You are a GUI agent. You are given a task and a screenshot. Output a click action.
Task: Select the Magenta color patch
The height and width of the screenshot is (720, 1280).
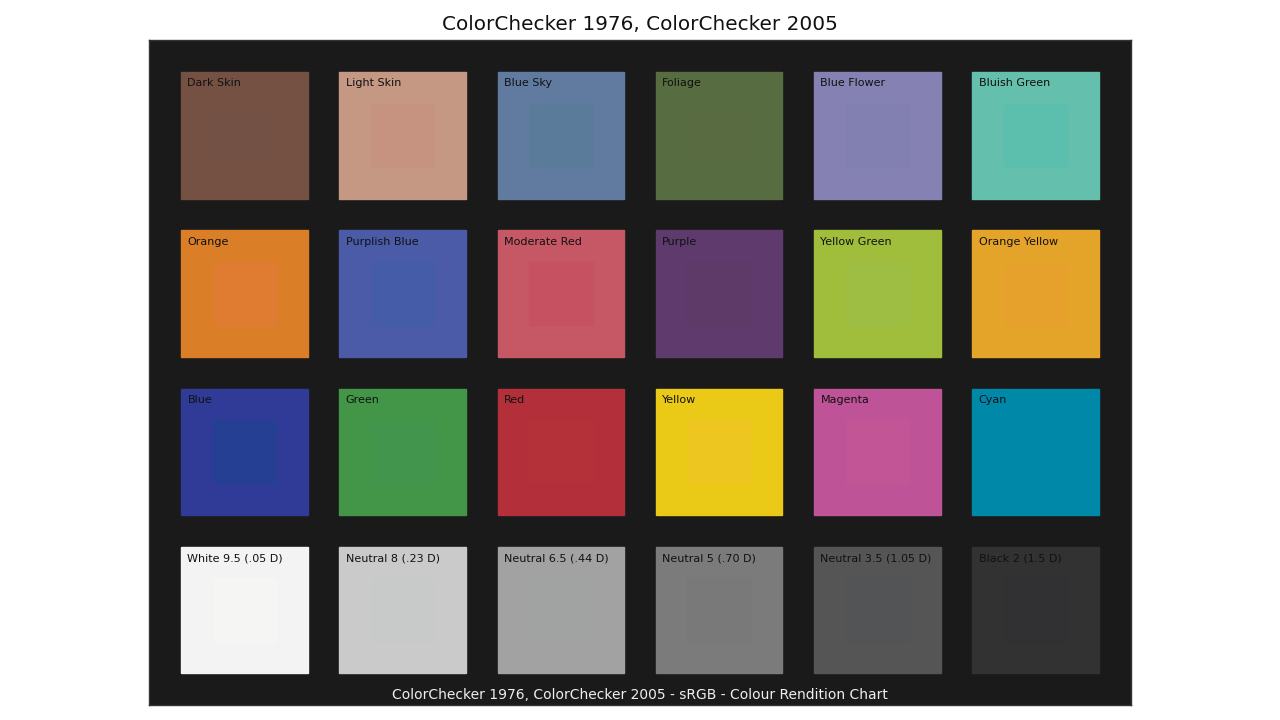878,452
